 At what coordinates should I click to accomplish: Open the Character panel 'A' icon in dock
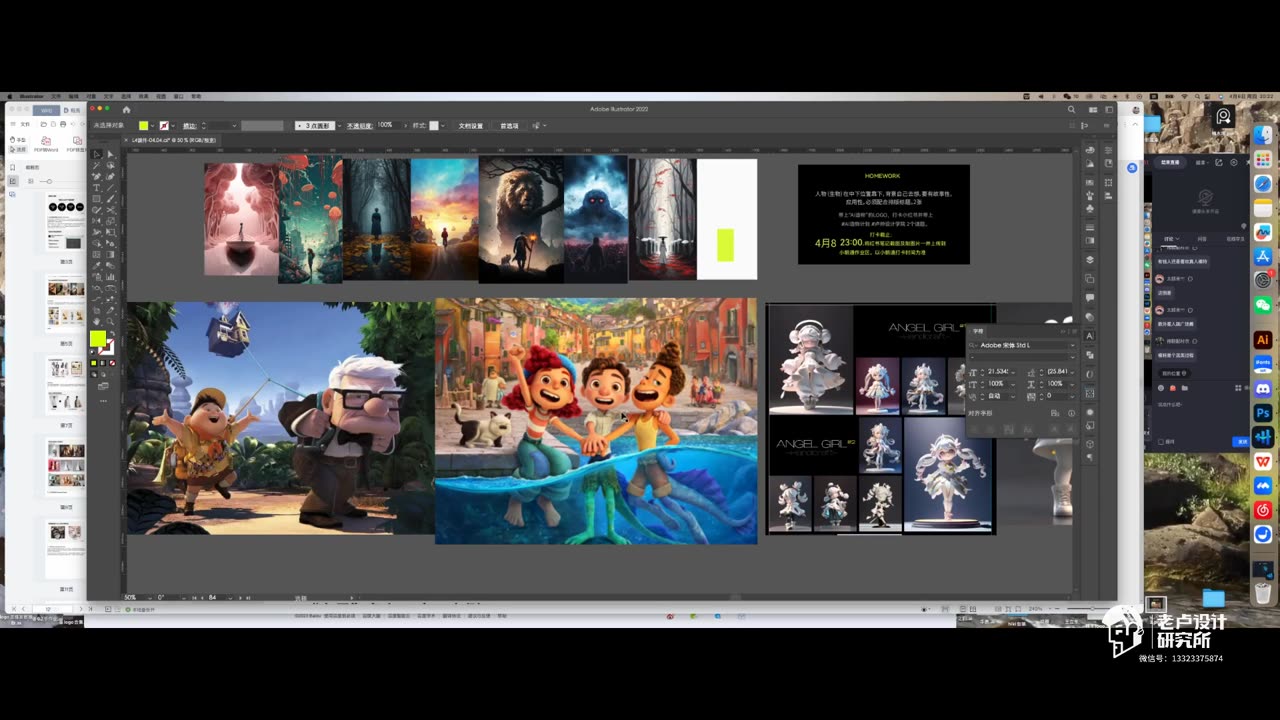(x=1090, y=336)
